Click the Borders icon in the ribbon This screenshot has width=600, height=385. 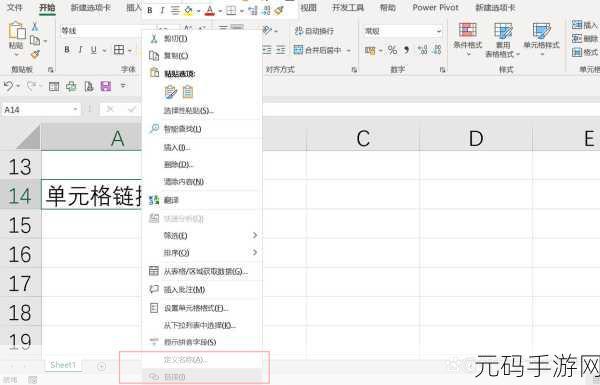click(119, 50)
